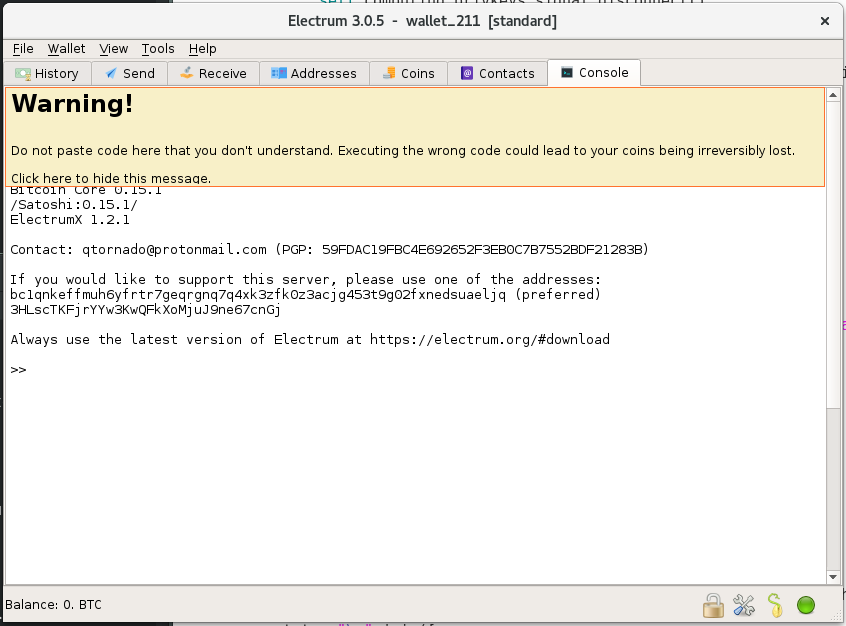The height and width of the screenshot is (626, 846).
Task: Click the console scrollbar down arrow
Action: [x=833, y=577]
